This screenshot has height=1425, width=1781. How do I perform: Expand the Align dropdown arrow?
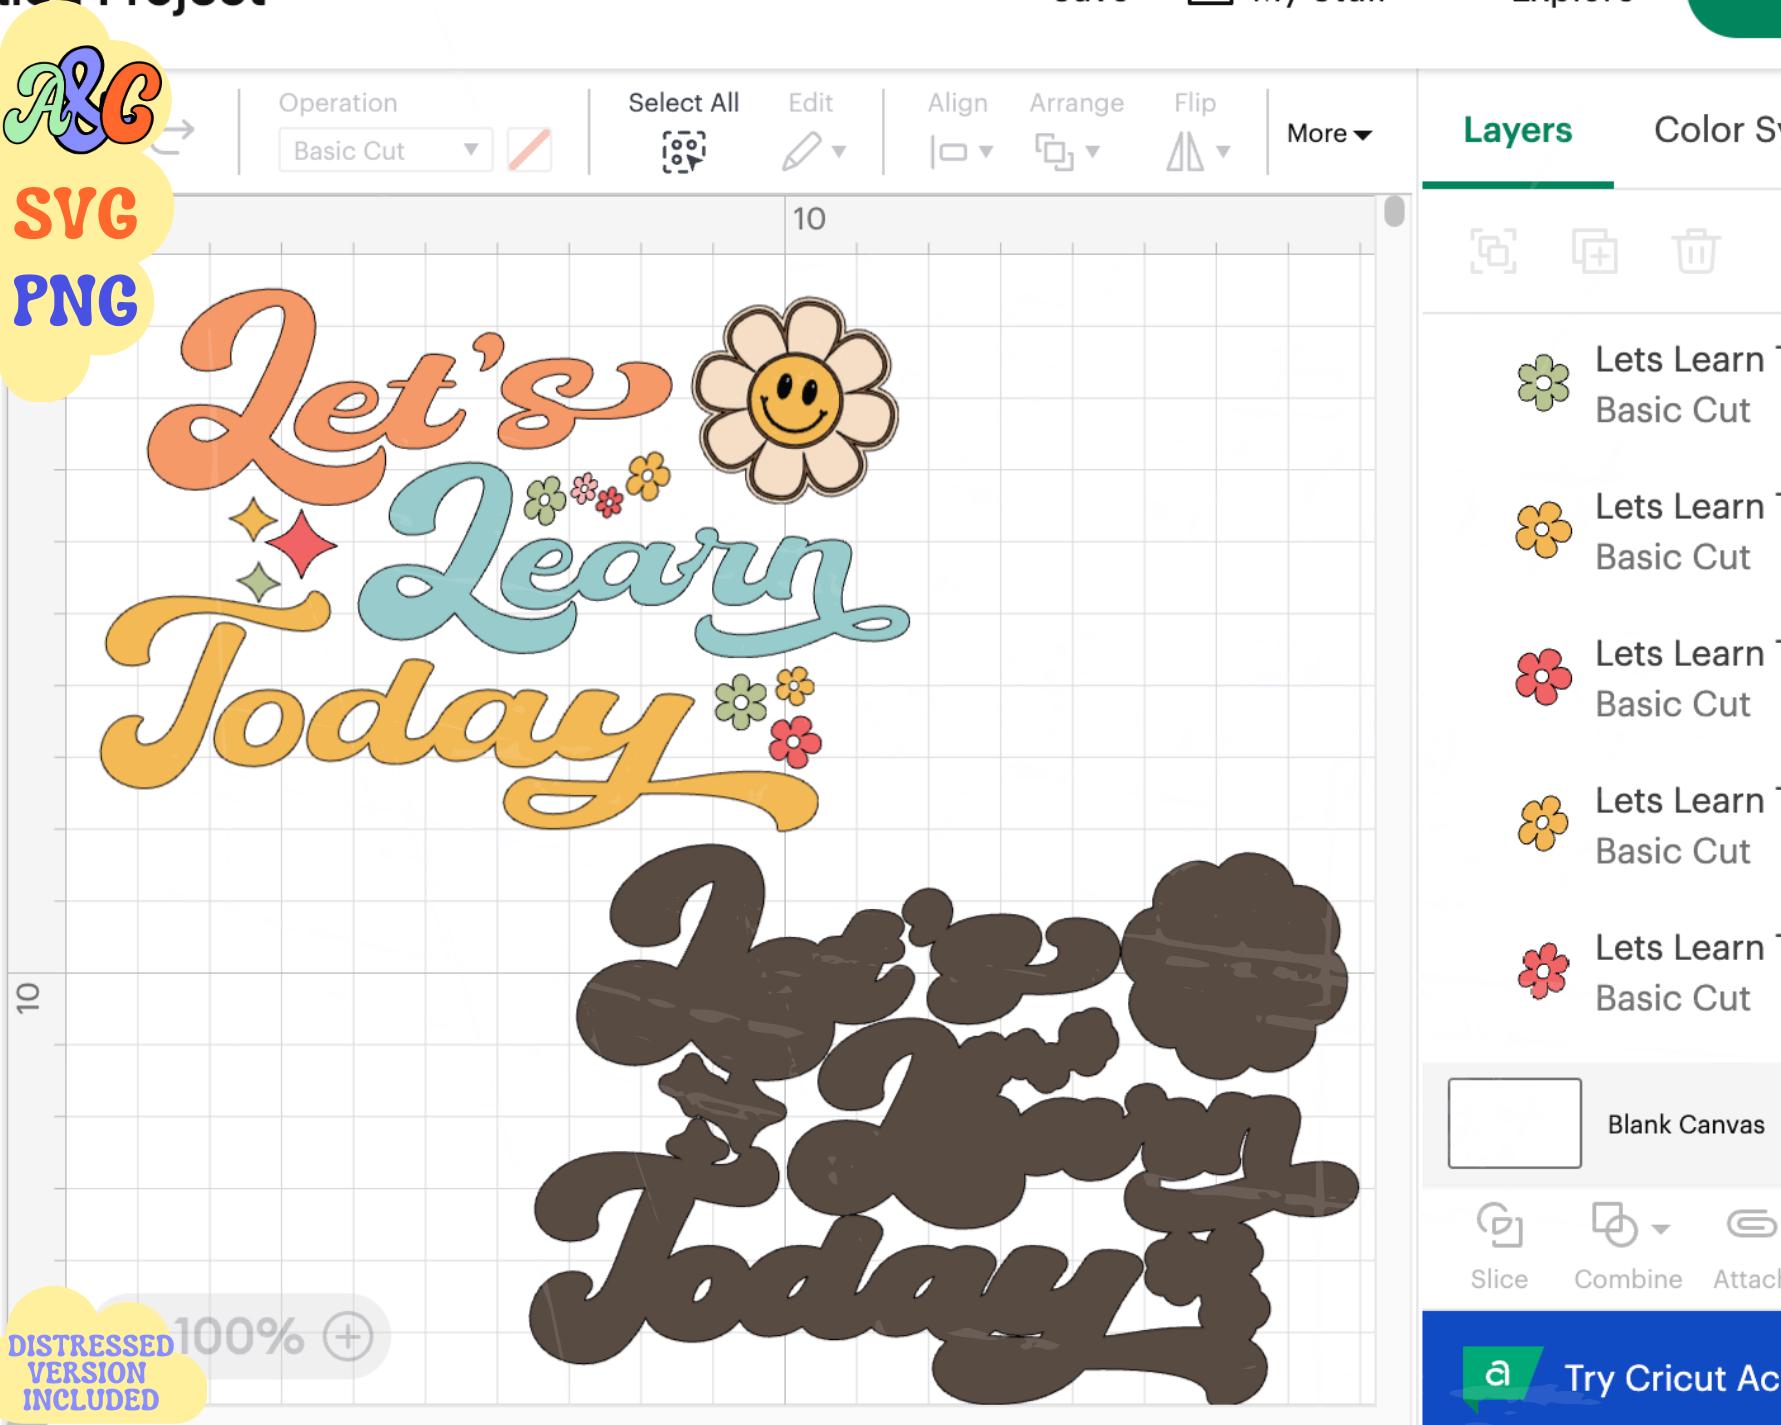[986, 152]
